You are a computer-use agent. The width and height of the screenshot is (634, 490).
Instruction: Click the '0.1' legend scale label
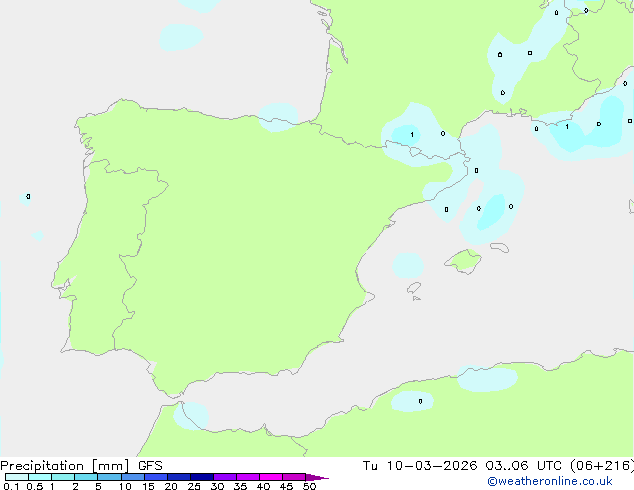click(11, 486)
